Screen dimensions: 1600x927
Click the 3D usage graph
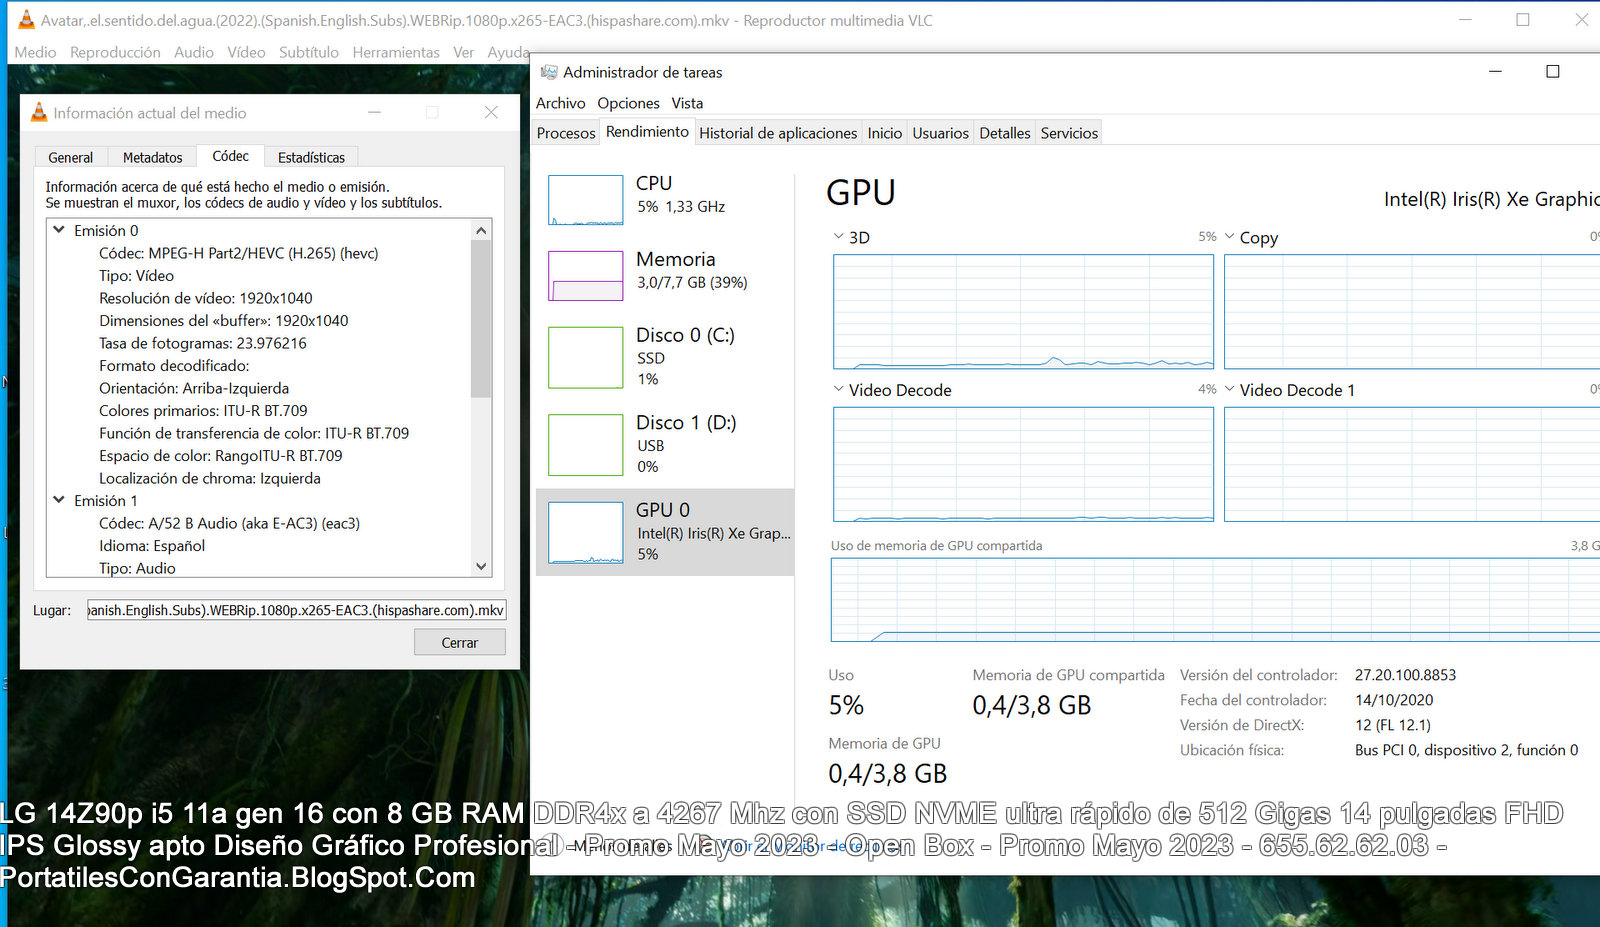point(1023,311)
